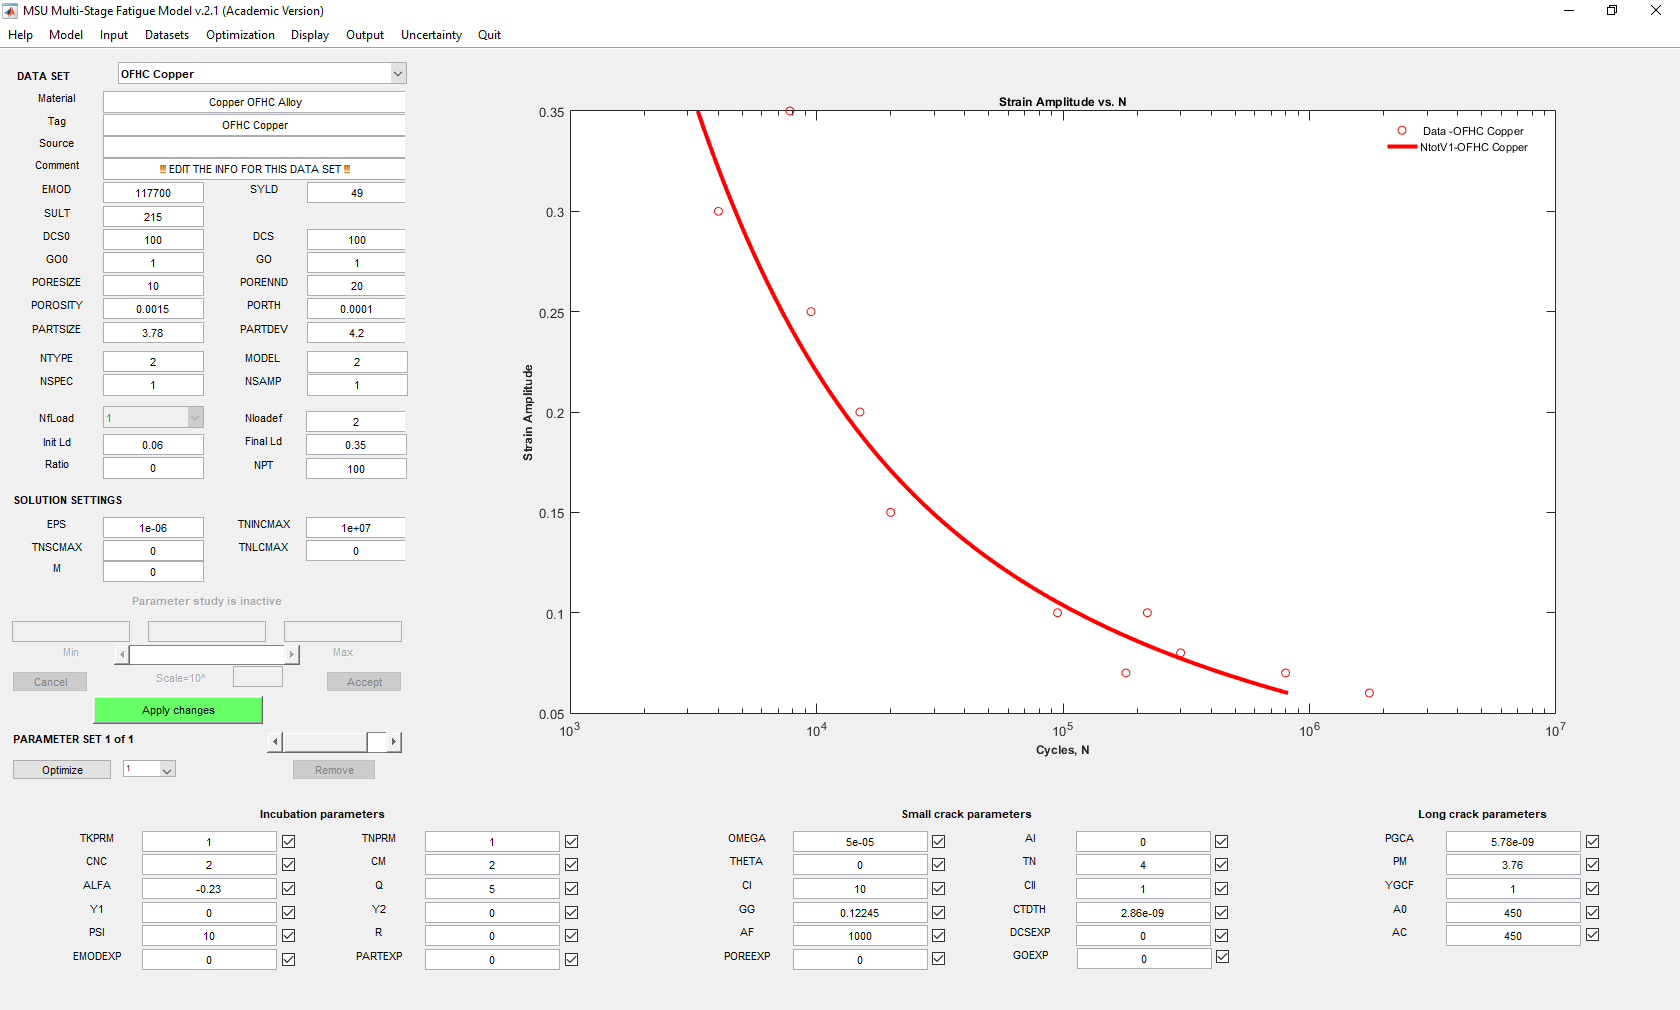The height and width of the screenshot is (1010, 1680).
Task: Open the Datasets menu
Action: tap(166, 35)
